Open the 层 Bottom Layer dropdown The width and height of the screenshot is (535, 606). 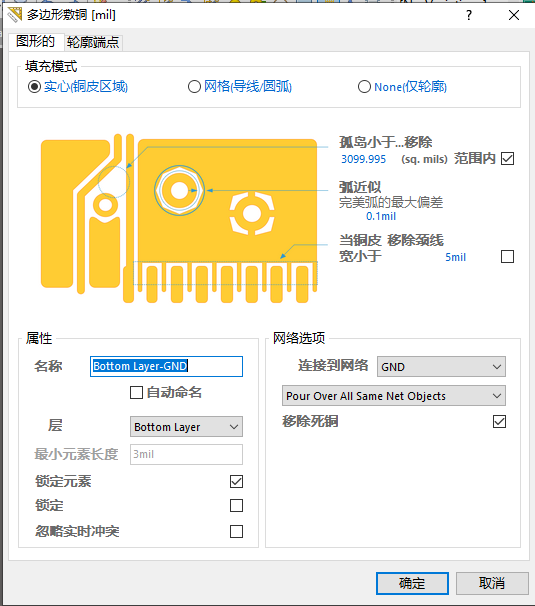click(186, 427)
